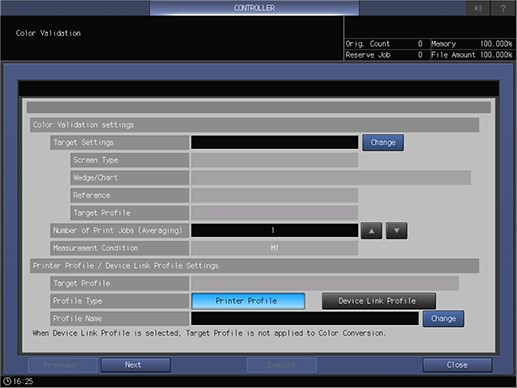Click the Memory 100.000% indicator
Screen dimensions: 517x388
[472, 44]
